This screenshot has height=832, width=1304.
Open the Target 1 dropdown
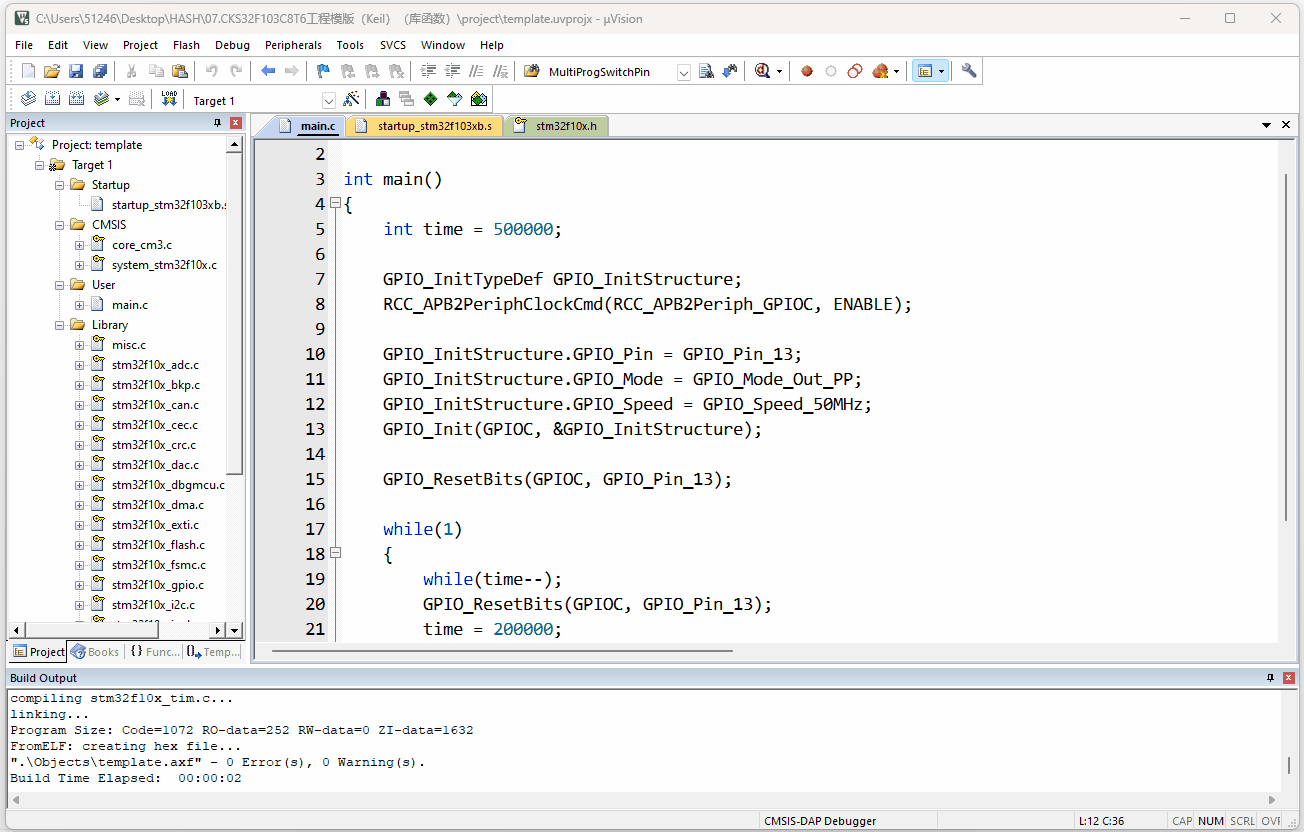click(x=329, y=100)
